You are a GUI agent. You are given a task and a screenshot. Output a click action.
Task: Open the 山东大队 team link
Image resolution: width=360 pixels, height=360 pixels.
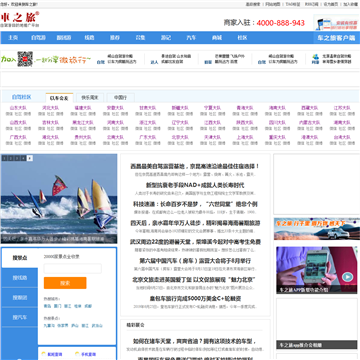[18, 108]
